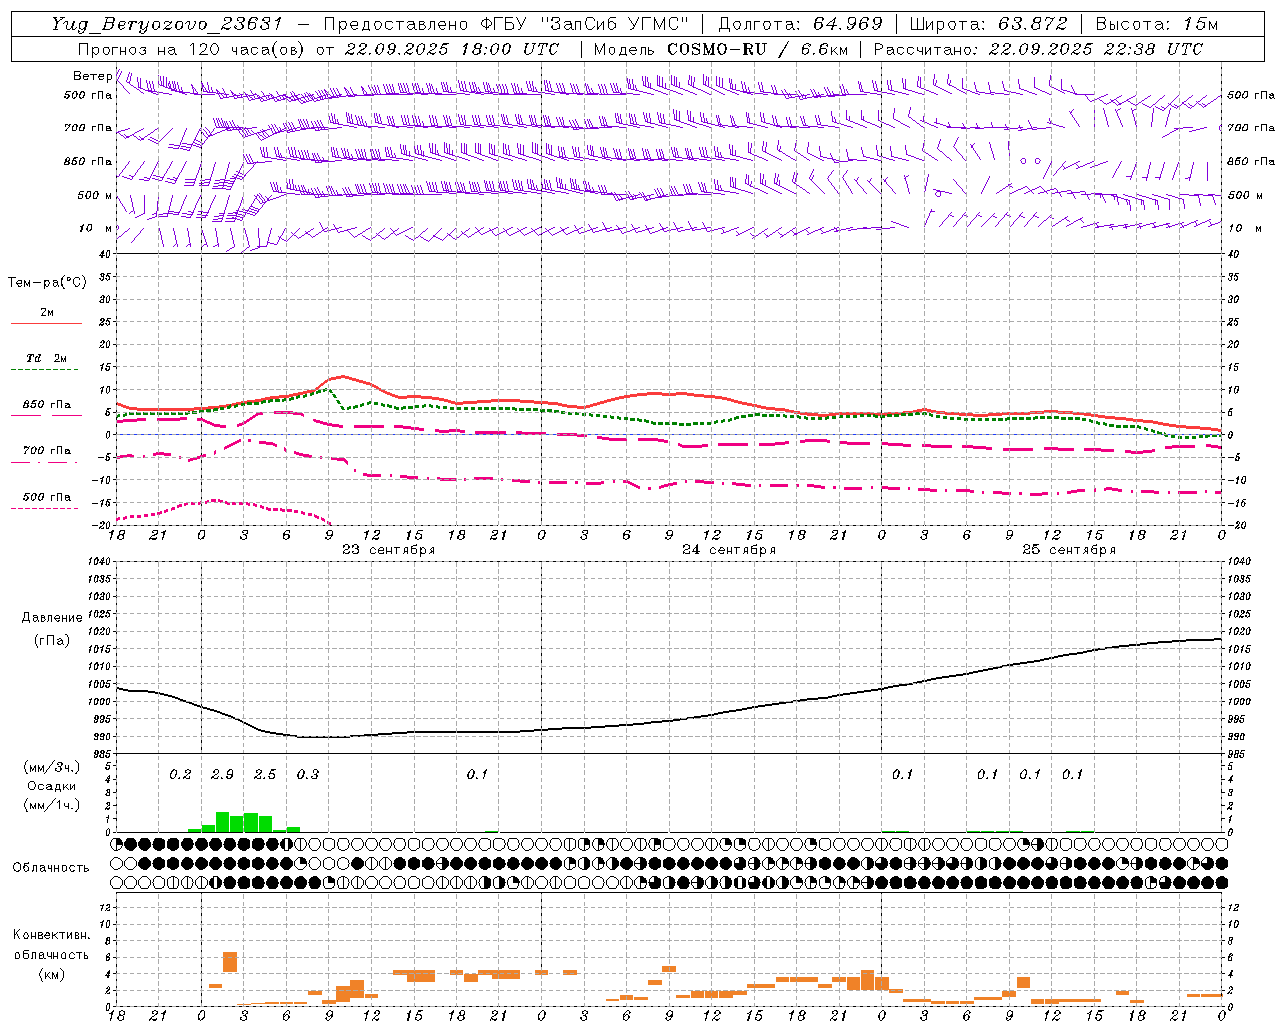Click the Конвективн. облачность panel label
The height and width of the screenshot is (1024, 1280).
coord(51,945)
